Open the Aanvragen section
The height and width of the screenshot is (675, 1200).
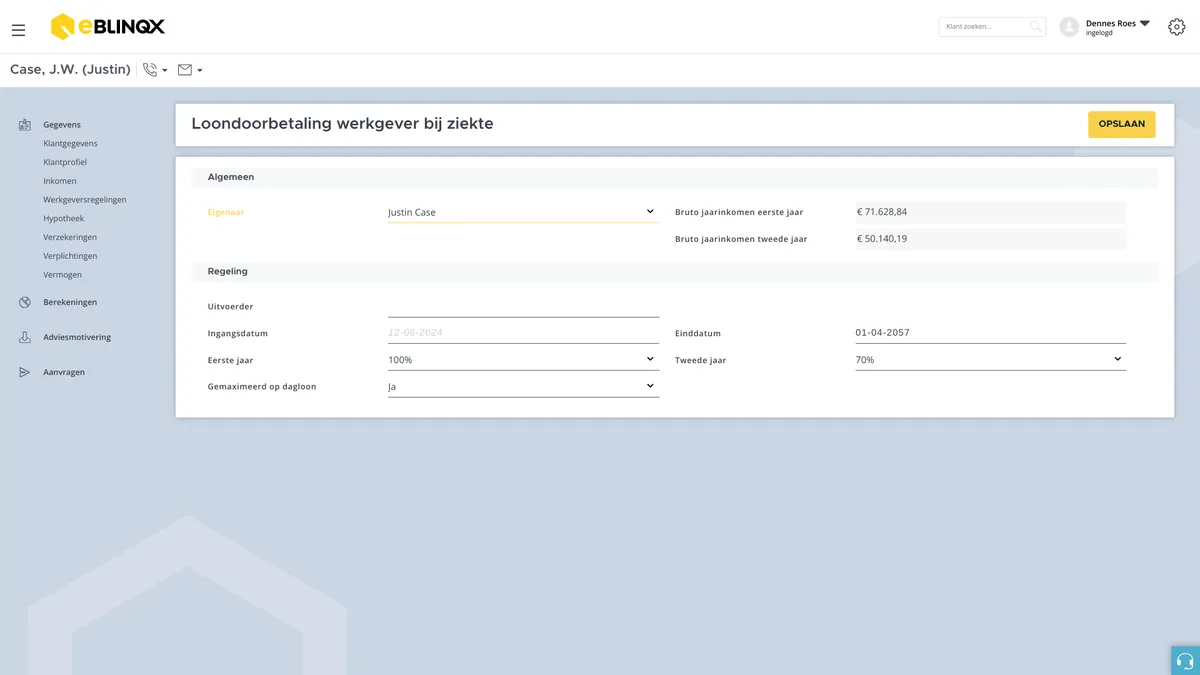tap(64, 372)
